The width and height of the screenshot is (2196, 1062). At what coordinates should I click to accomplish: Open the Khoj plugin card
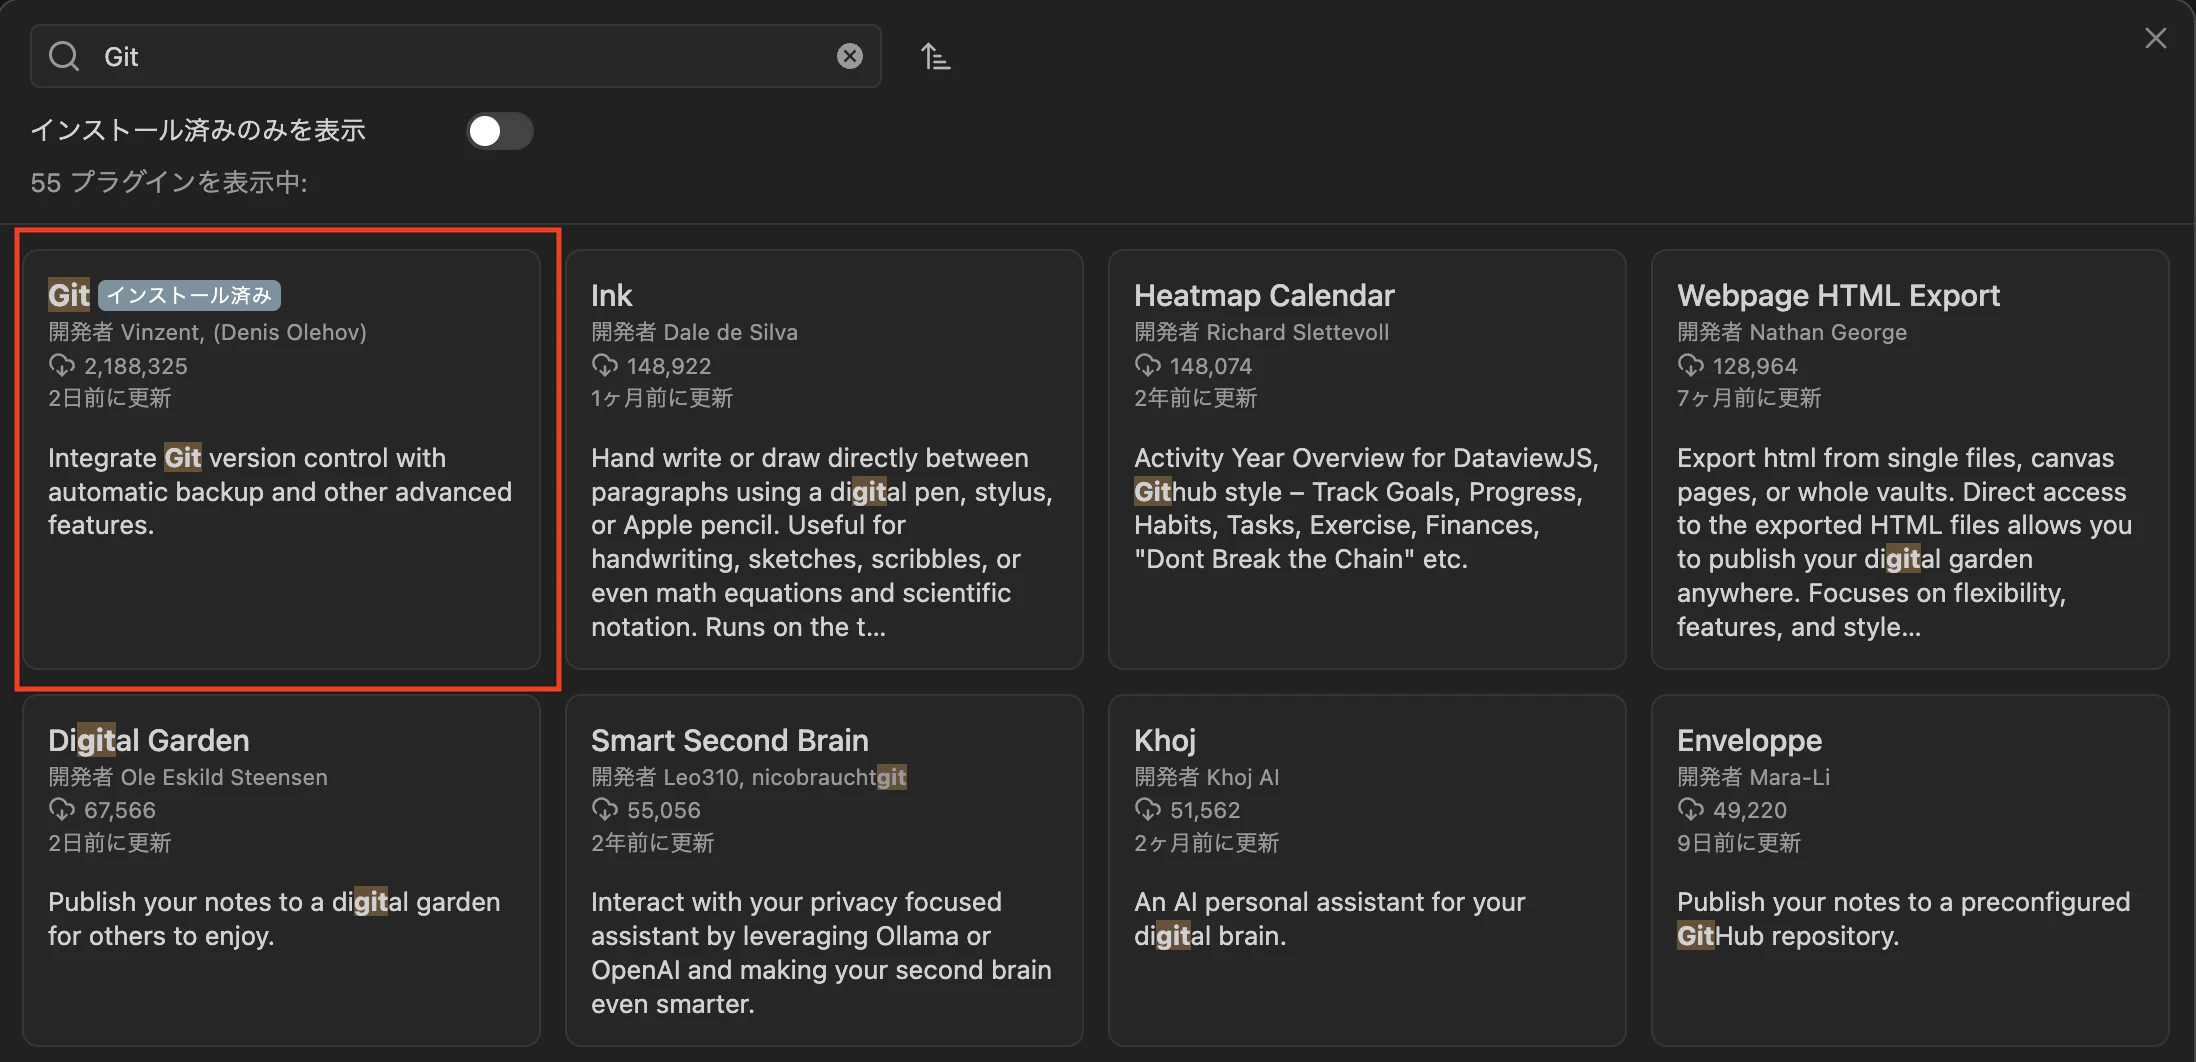(1367, 870)
